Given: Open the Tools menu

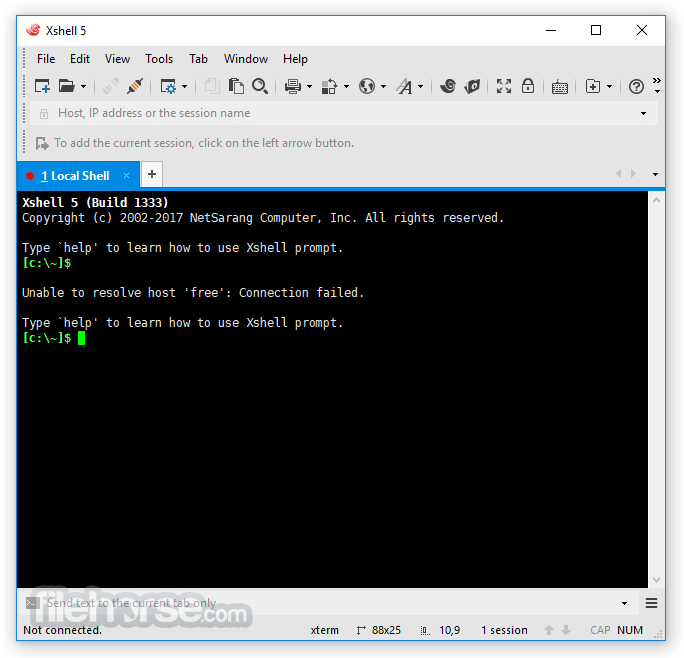Looking at the screenshot, I should pyautogui.click(x=159, y=59).
